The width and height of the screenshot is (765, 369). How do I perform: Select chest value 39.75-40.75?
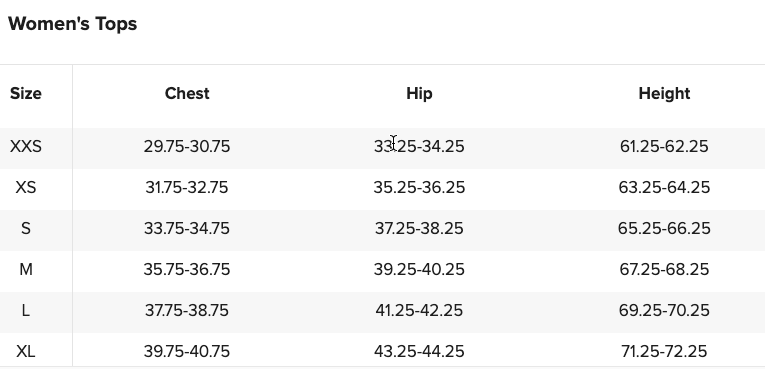(187, 351)
